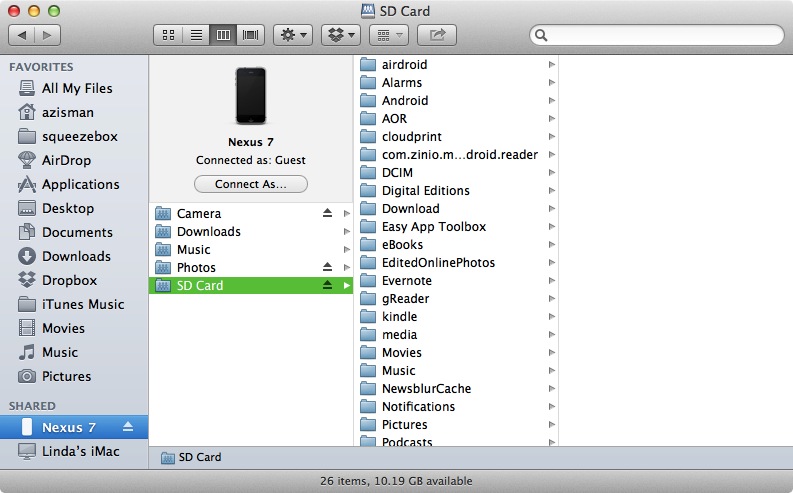
Task: Select the cloudprint folder
Action: tap(458, 137)
